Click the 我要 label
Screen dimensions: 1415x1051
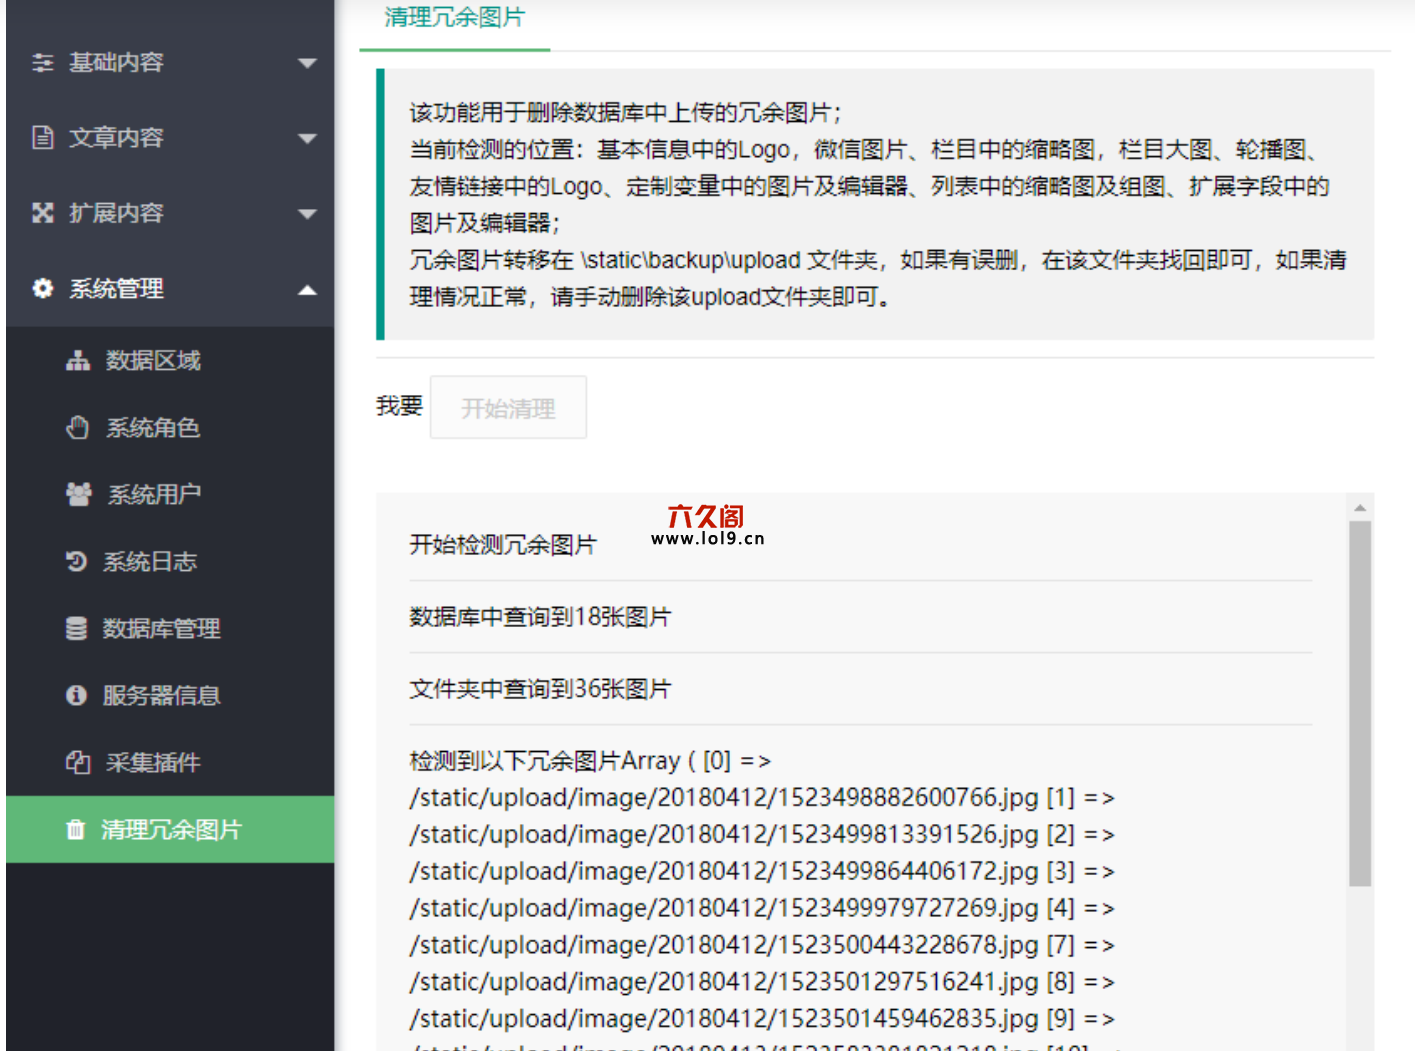[x=399, y=406]
